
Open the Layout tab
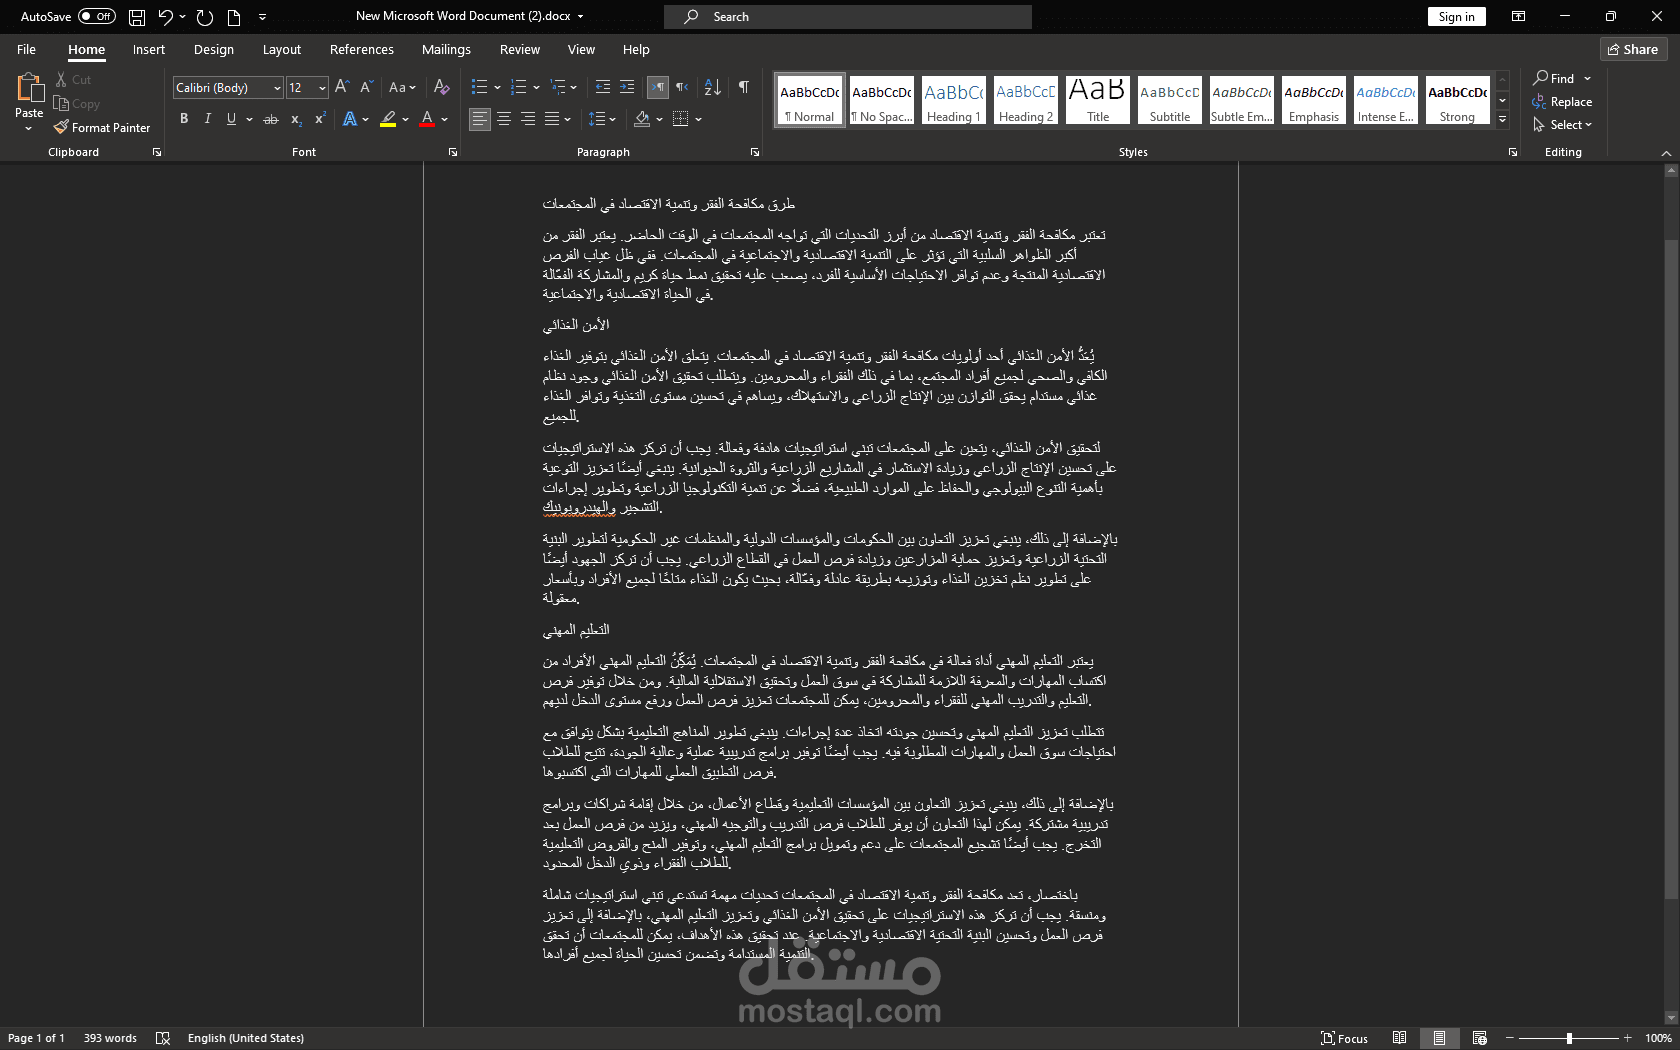point(282,49)
